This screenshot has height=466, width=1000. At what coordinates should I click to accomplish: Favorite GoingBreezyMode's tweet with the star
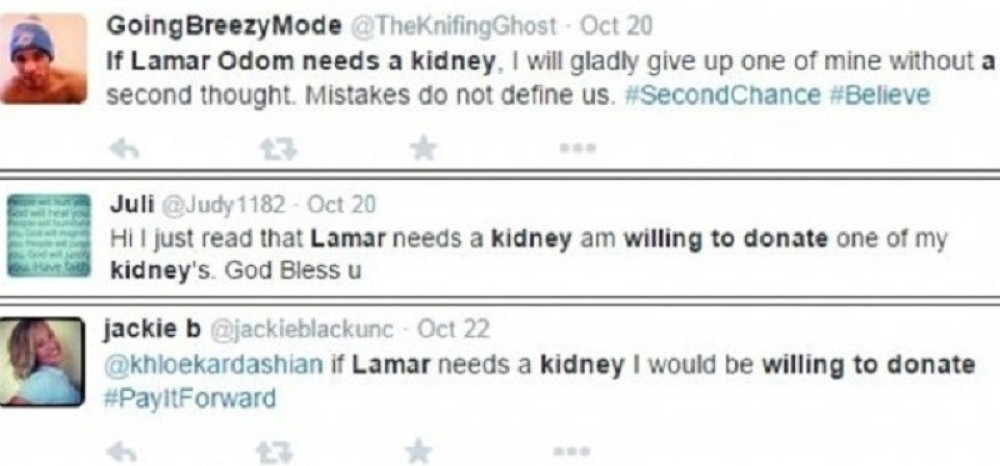pyautogui.click(x=423, y=148)
